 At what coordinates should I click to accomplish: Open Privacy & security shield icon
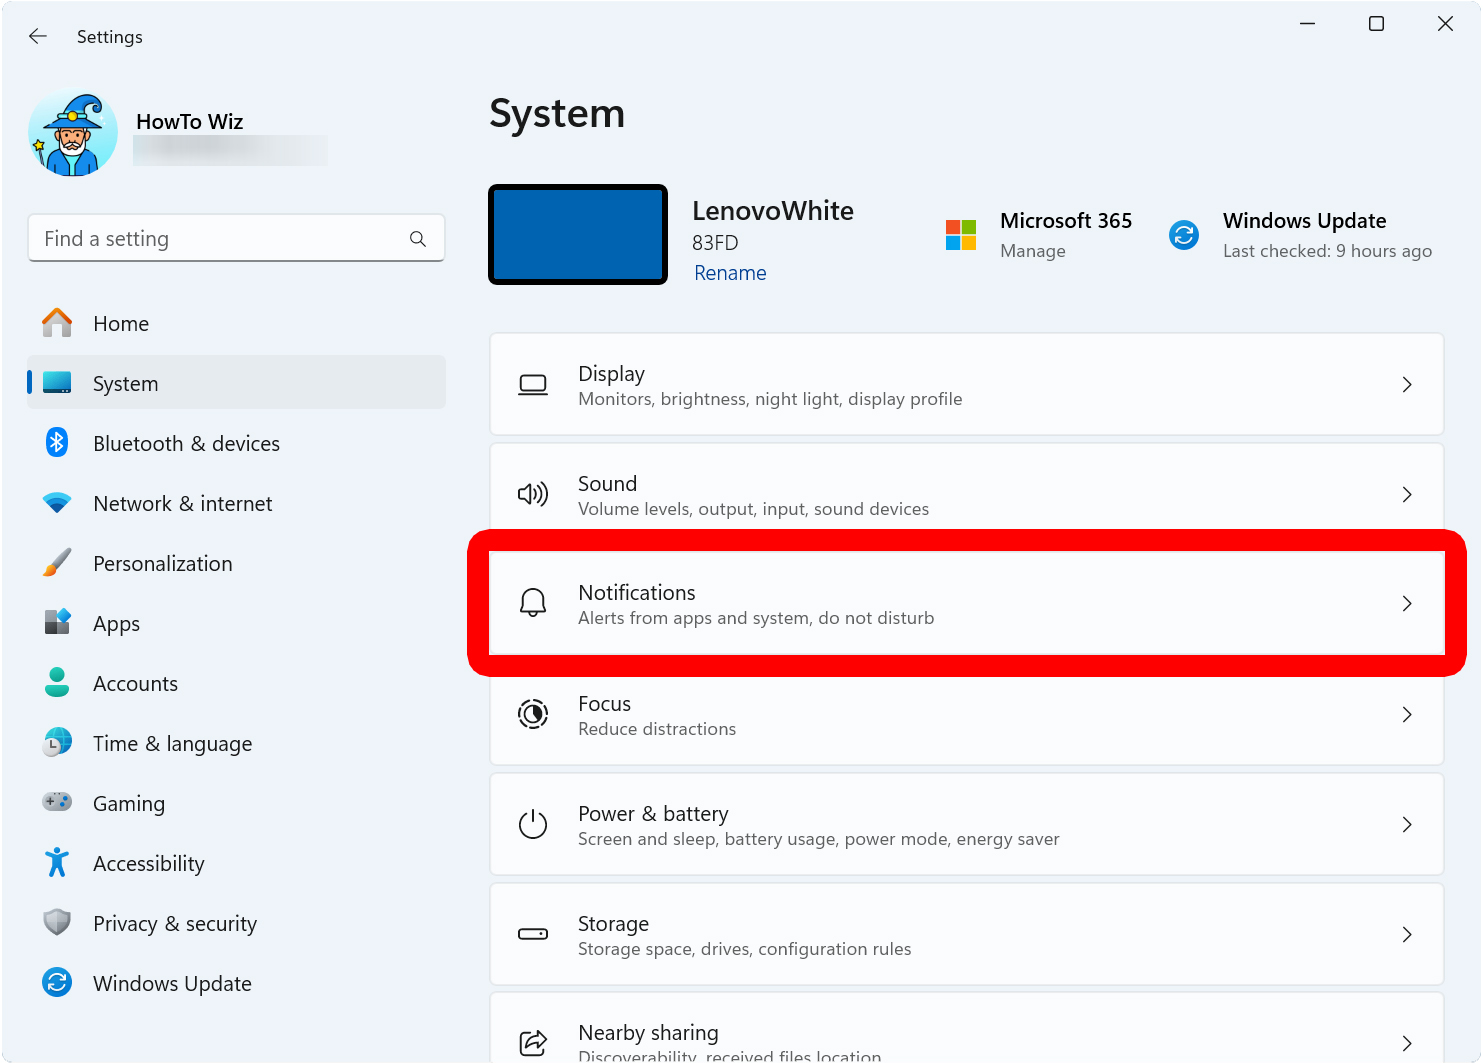point(57,923)
